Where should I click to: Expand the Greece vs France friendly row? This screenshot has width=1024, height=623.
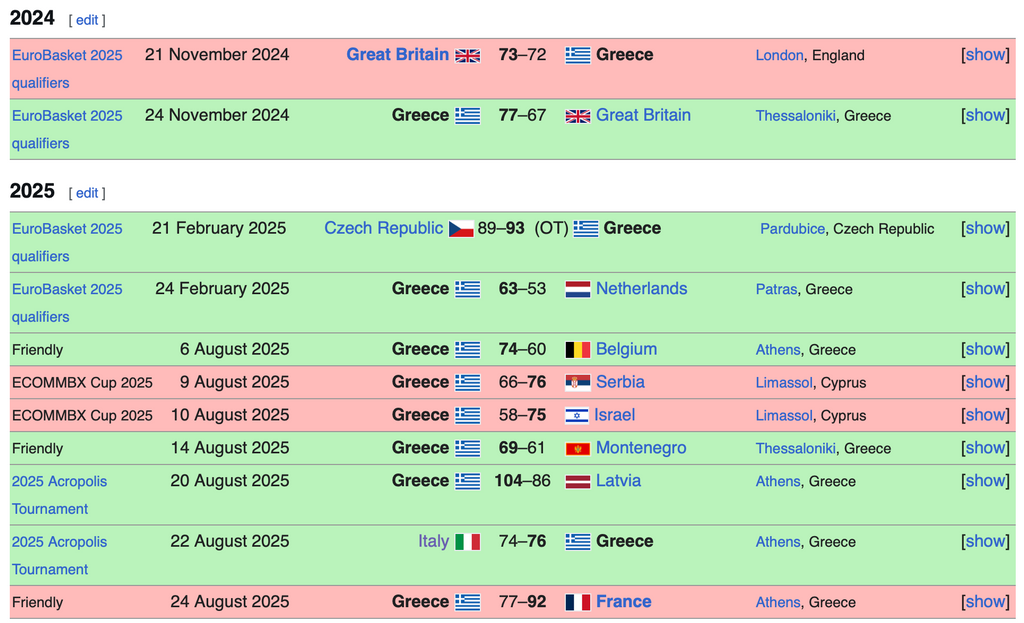985,601
